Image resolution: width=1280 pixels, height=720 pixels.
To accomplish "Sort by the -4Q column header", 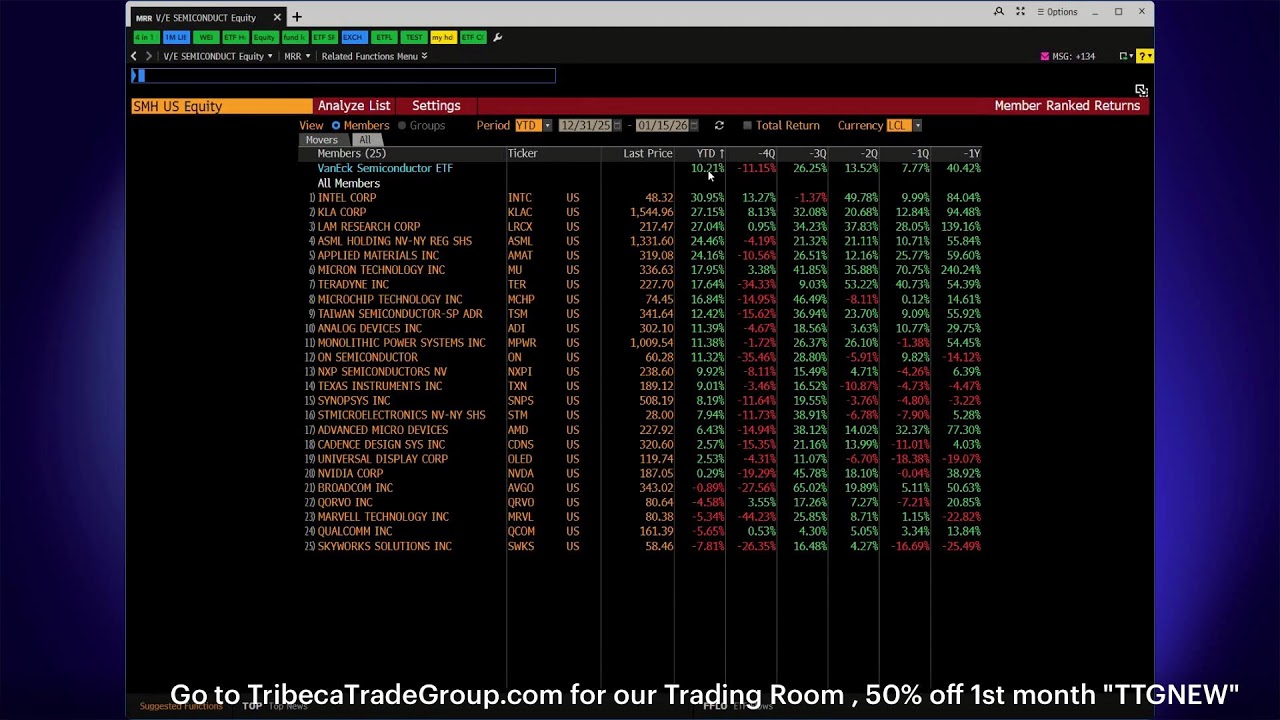I will [751, 153].
